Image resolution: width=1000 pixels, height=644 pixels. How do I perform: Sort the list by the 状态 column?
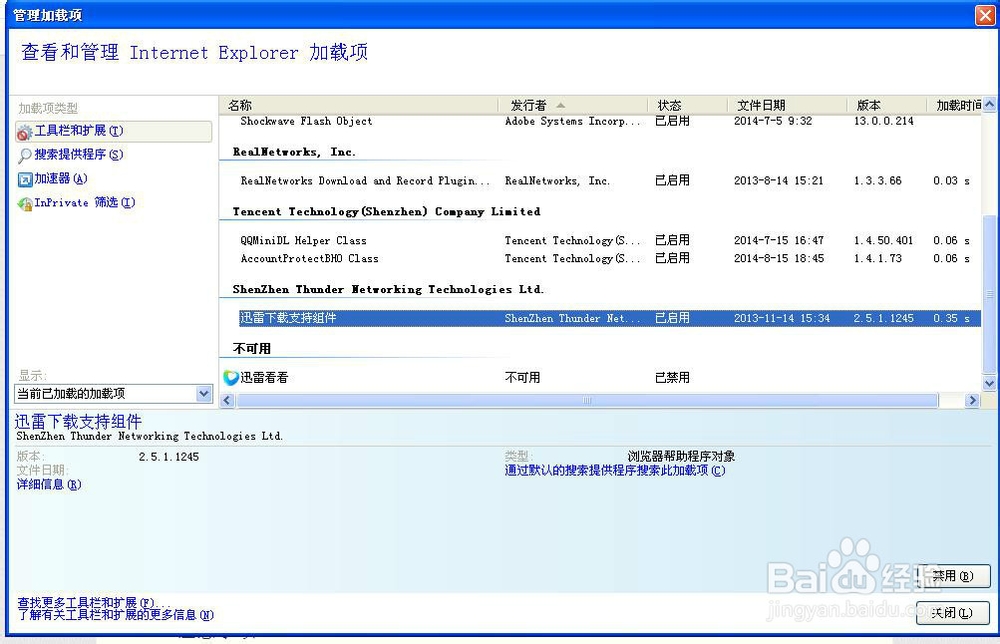click(688, 105)
